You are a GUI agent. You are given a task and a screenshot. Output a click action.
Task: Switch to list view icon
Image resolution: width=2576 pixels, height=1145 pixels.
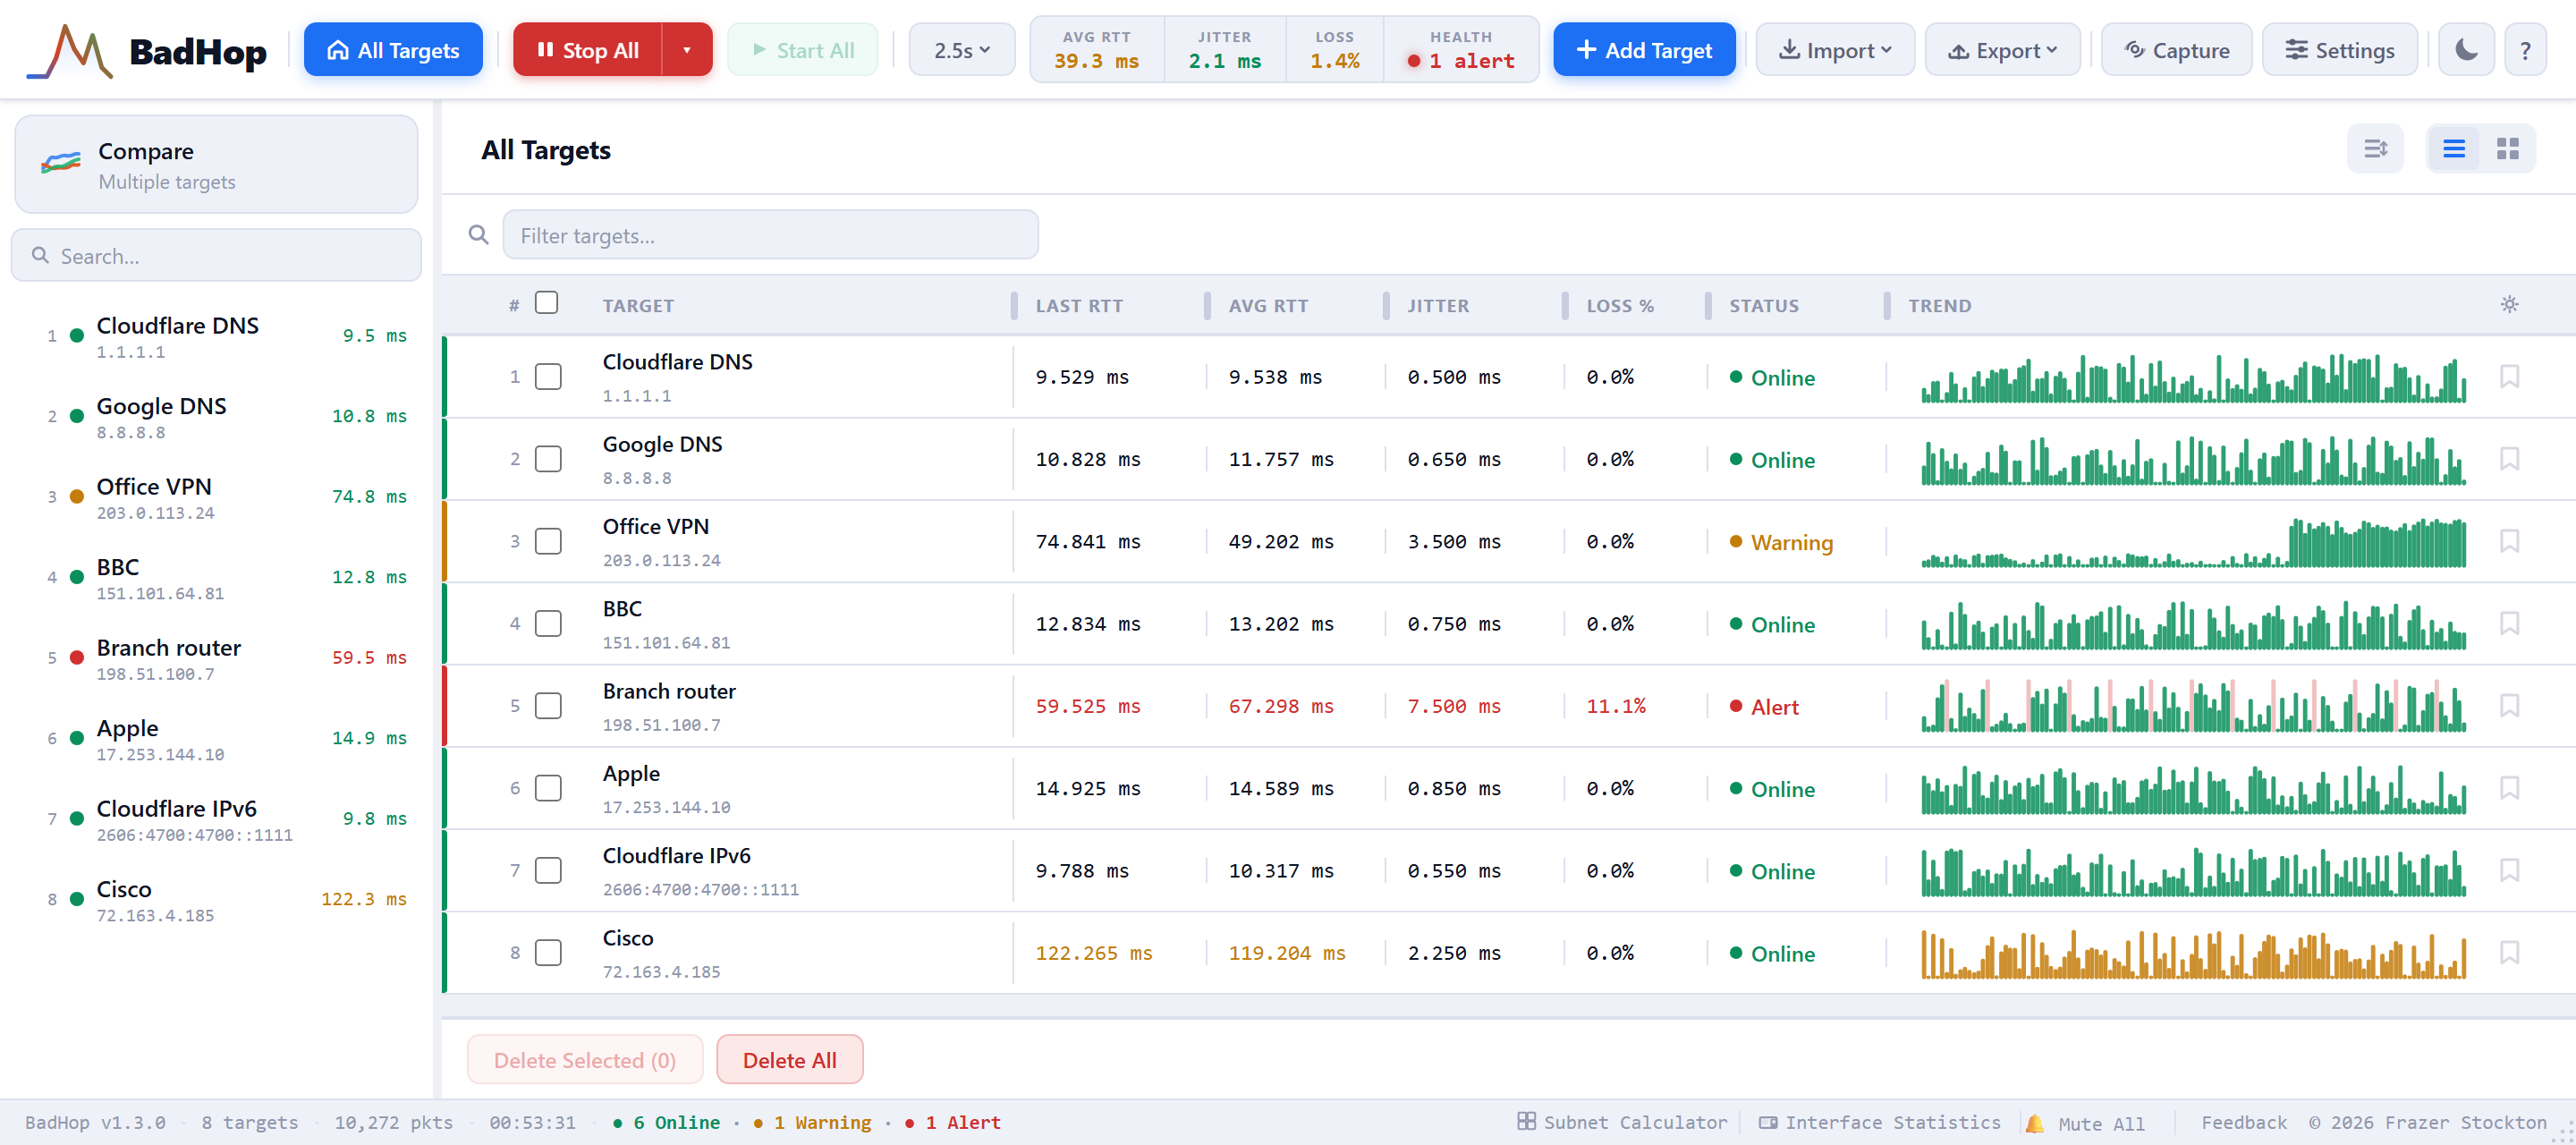(2454, 149)
